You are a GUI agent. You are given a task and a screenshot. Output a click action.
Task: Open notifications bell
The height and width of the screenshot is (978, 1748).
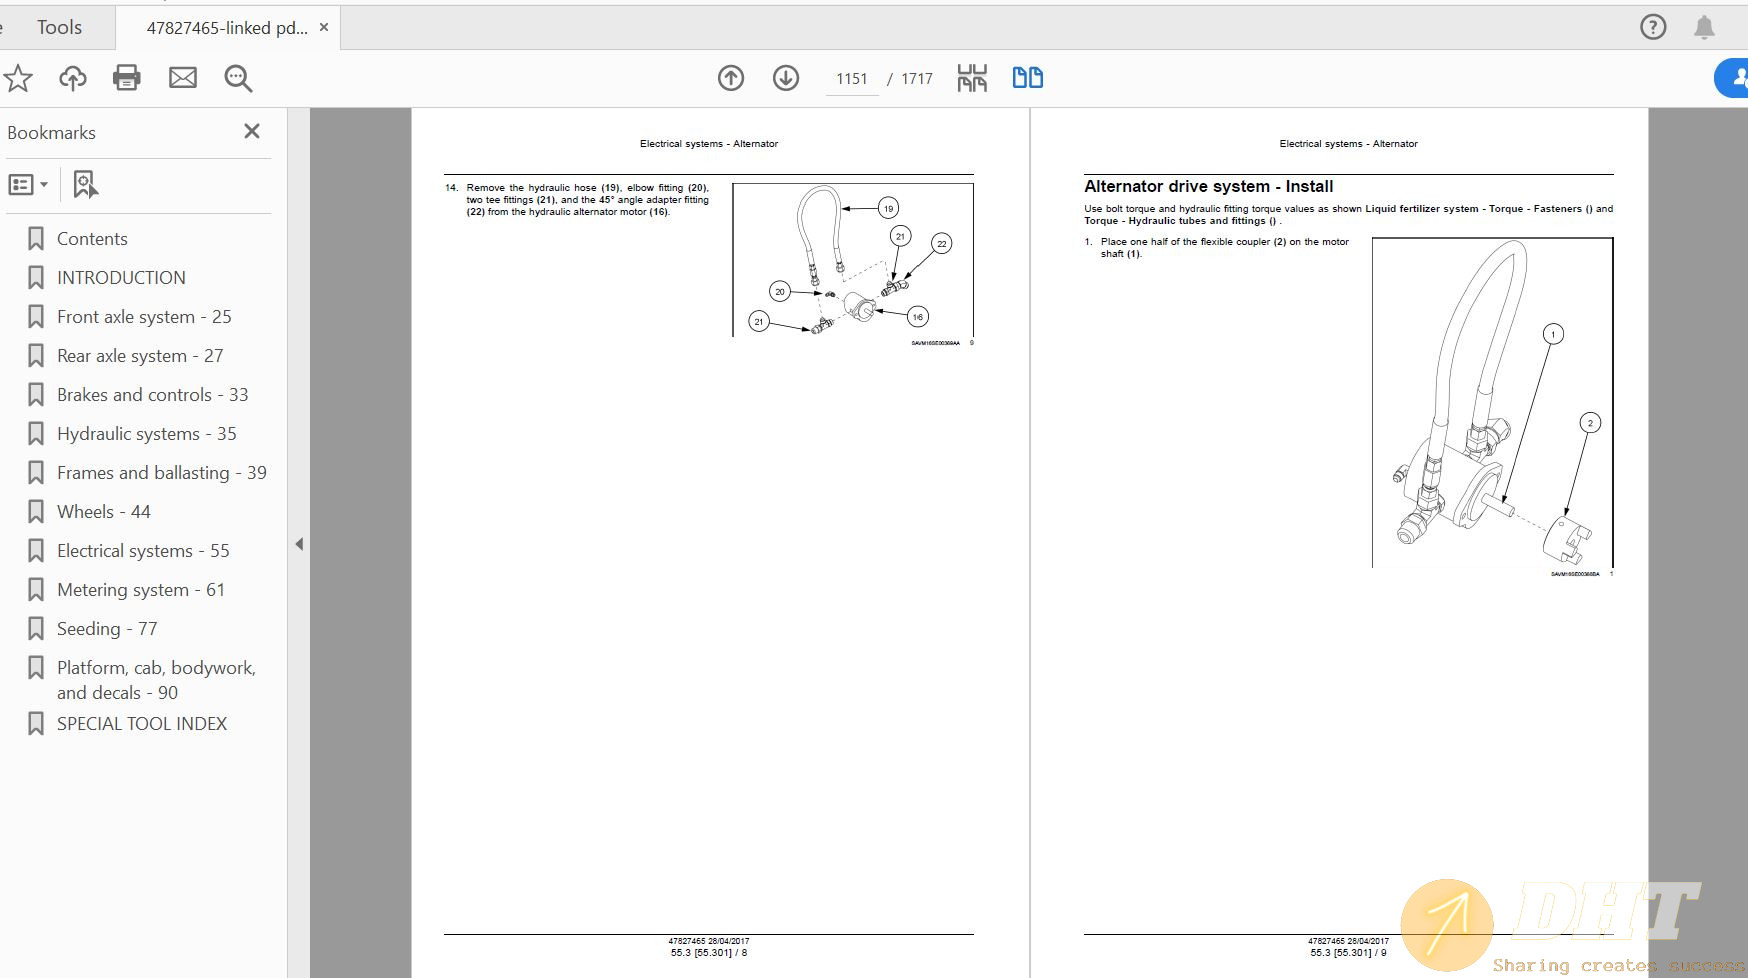(x=1704, y=27)
